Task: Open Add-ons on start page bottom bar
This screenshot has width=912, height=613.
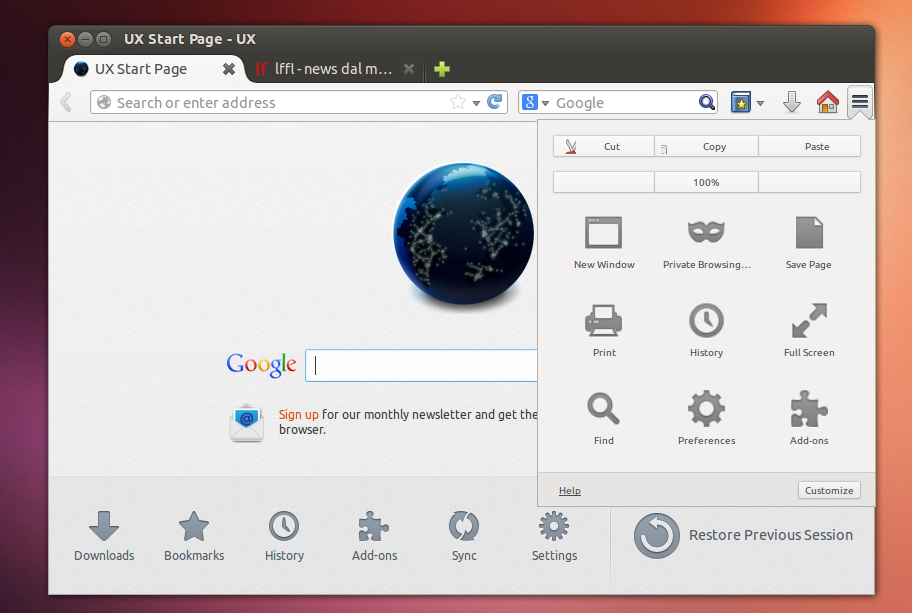Action: [x=374, y=536]
